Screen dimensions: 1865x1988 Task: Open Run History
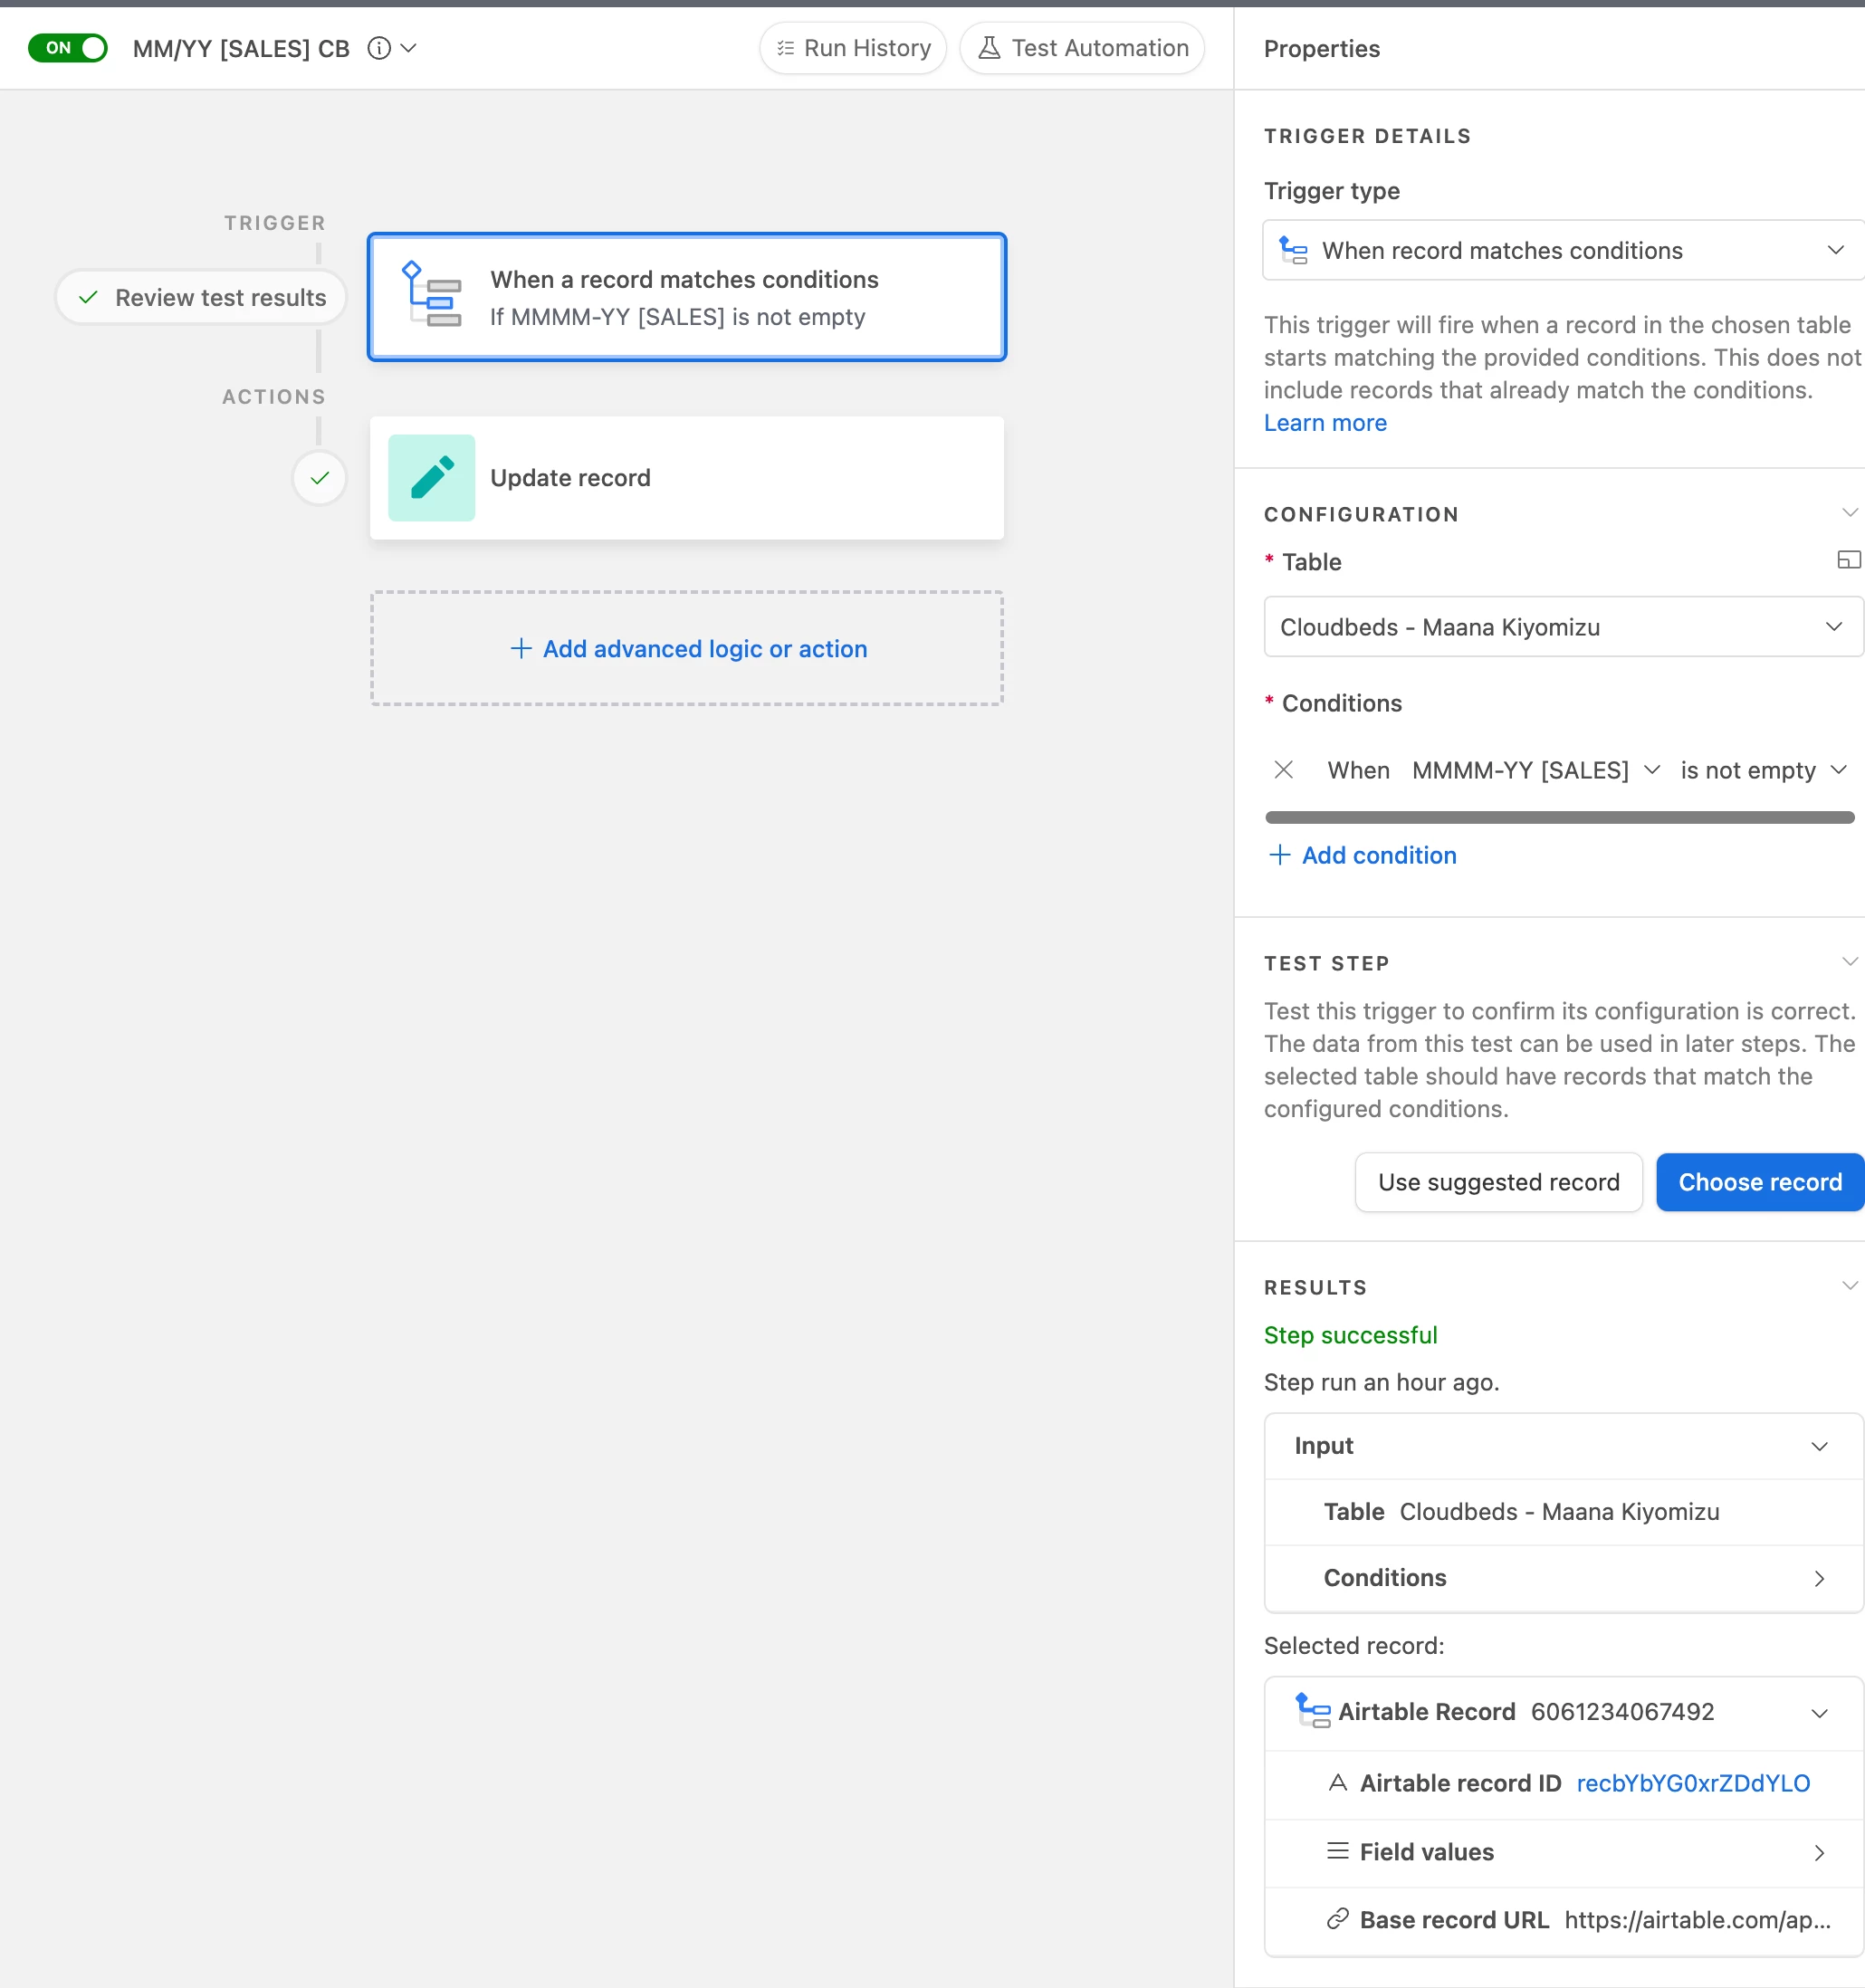coord(853,48)
